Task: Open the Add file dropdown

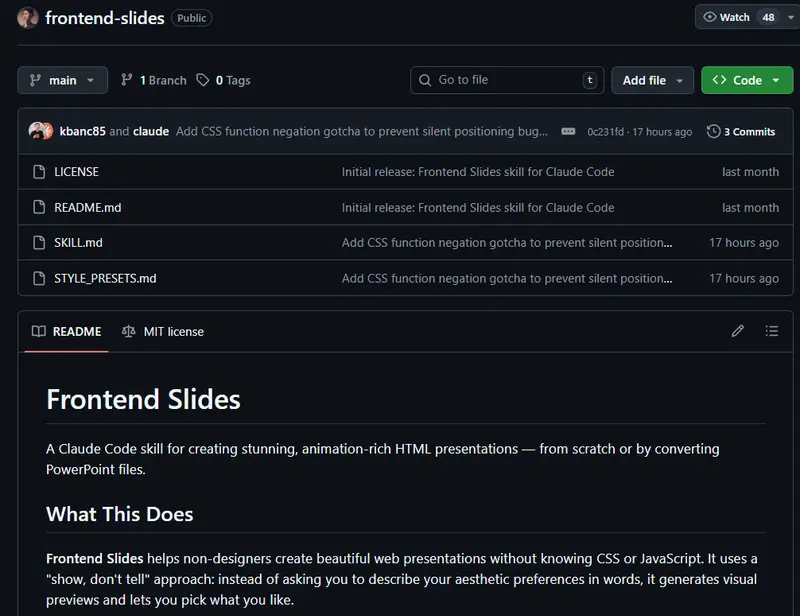Action: (x=652, y=80)
